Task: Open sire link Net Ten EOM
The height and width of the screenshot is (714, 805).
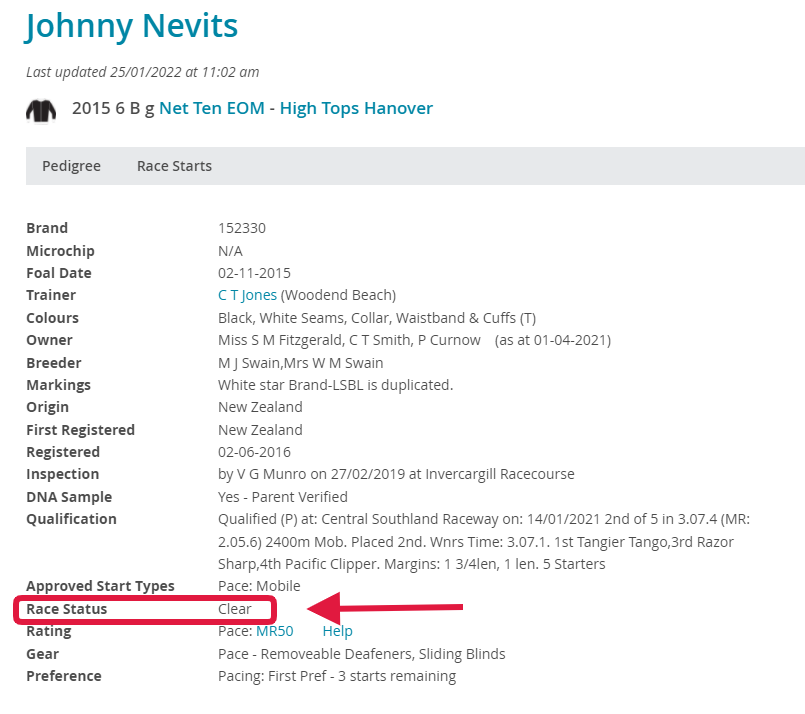Action: [x=212, y=108]
